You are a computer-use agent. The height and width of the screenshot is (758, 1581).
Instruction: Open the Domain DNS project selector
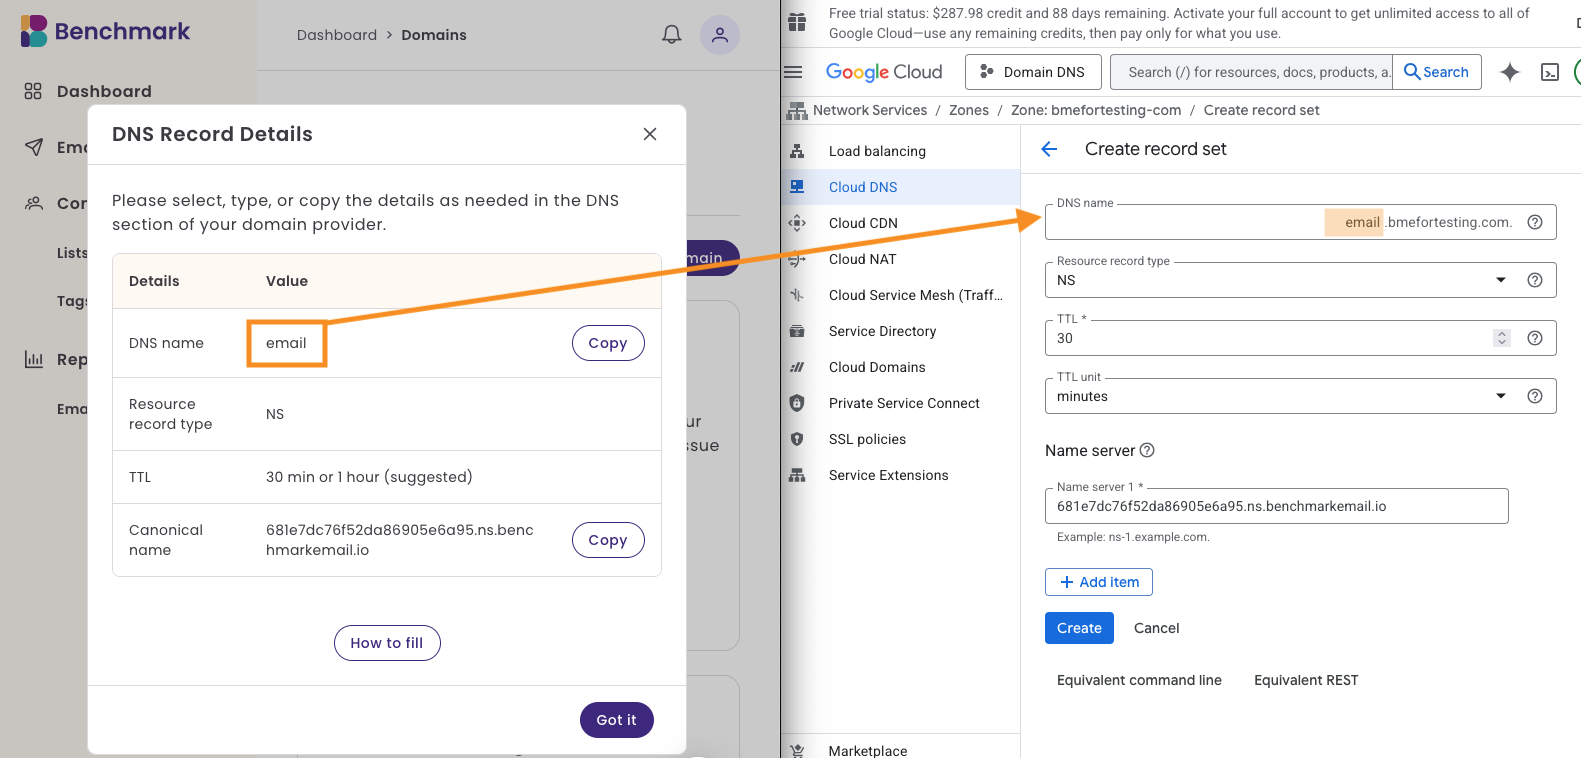(x=1034, y=72)
